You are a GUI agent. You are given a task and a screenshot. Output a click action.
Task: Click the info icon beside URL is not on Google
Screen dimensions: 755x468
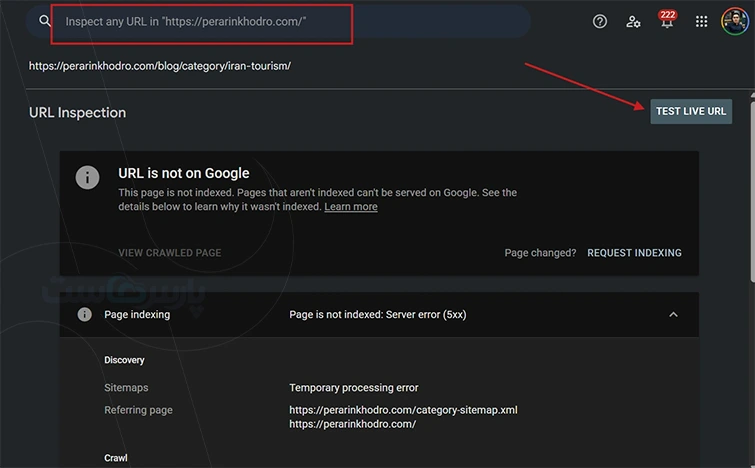[87, 178]
